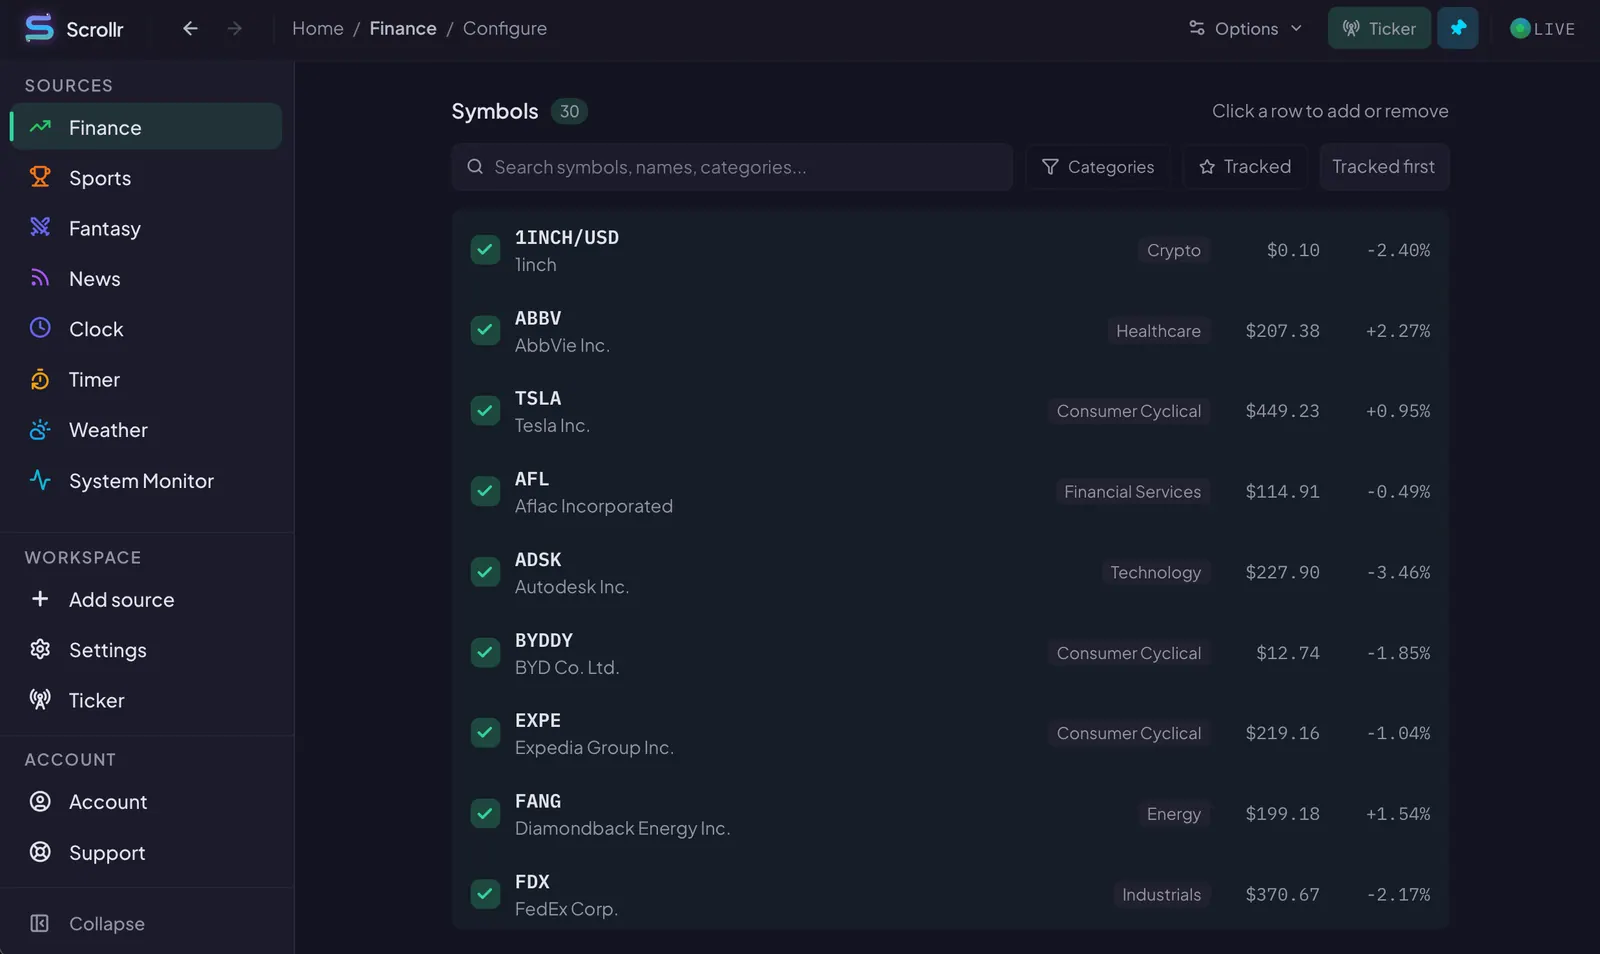Image resolution: width=1600 pixels, height=954 pixels.
Task: Open the News source
Action: tap(146, 278)
